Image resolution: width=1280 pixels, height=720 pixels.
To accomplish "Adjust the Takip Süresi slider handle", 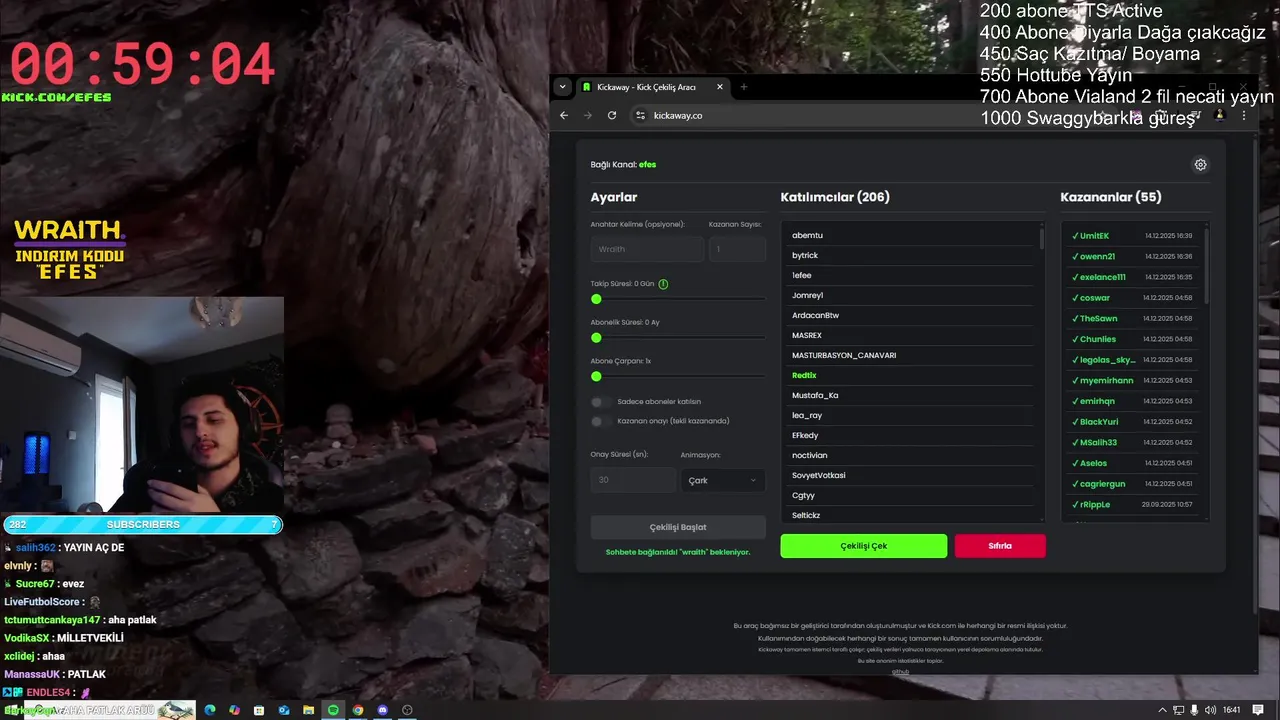I will [596, 299].
